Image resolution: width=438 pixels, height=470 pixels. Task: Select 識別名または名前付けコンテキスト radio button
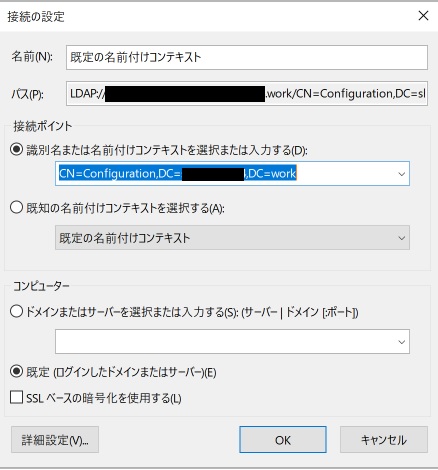click(x=16, y=150)
